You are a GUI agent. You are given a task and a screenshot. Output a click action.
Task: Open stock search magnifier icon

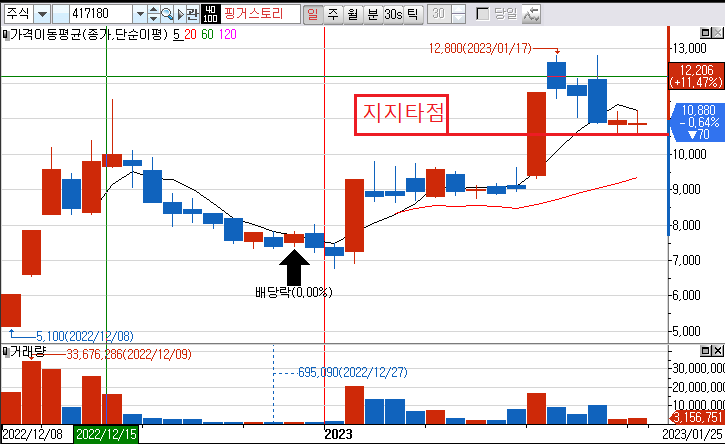[x=167, y=14]
